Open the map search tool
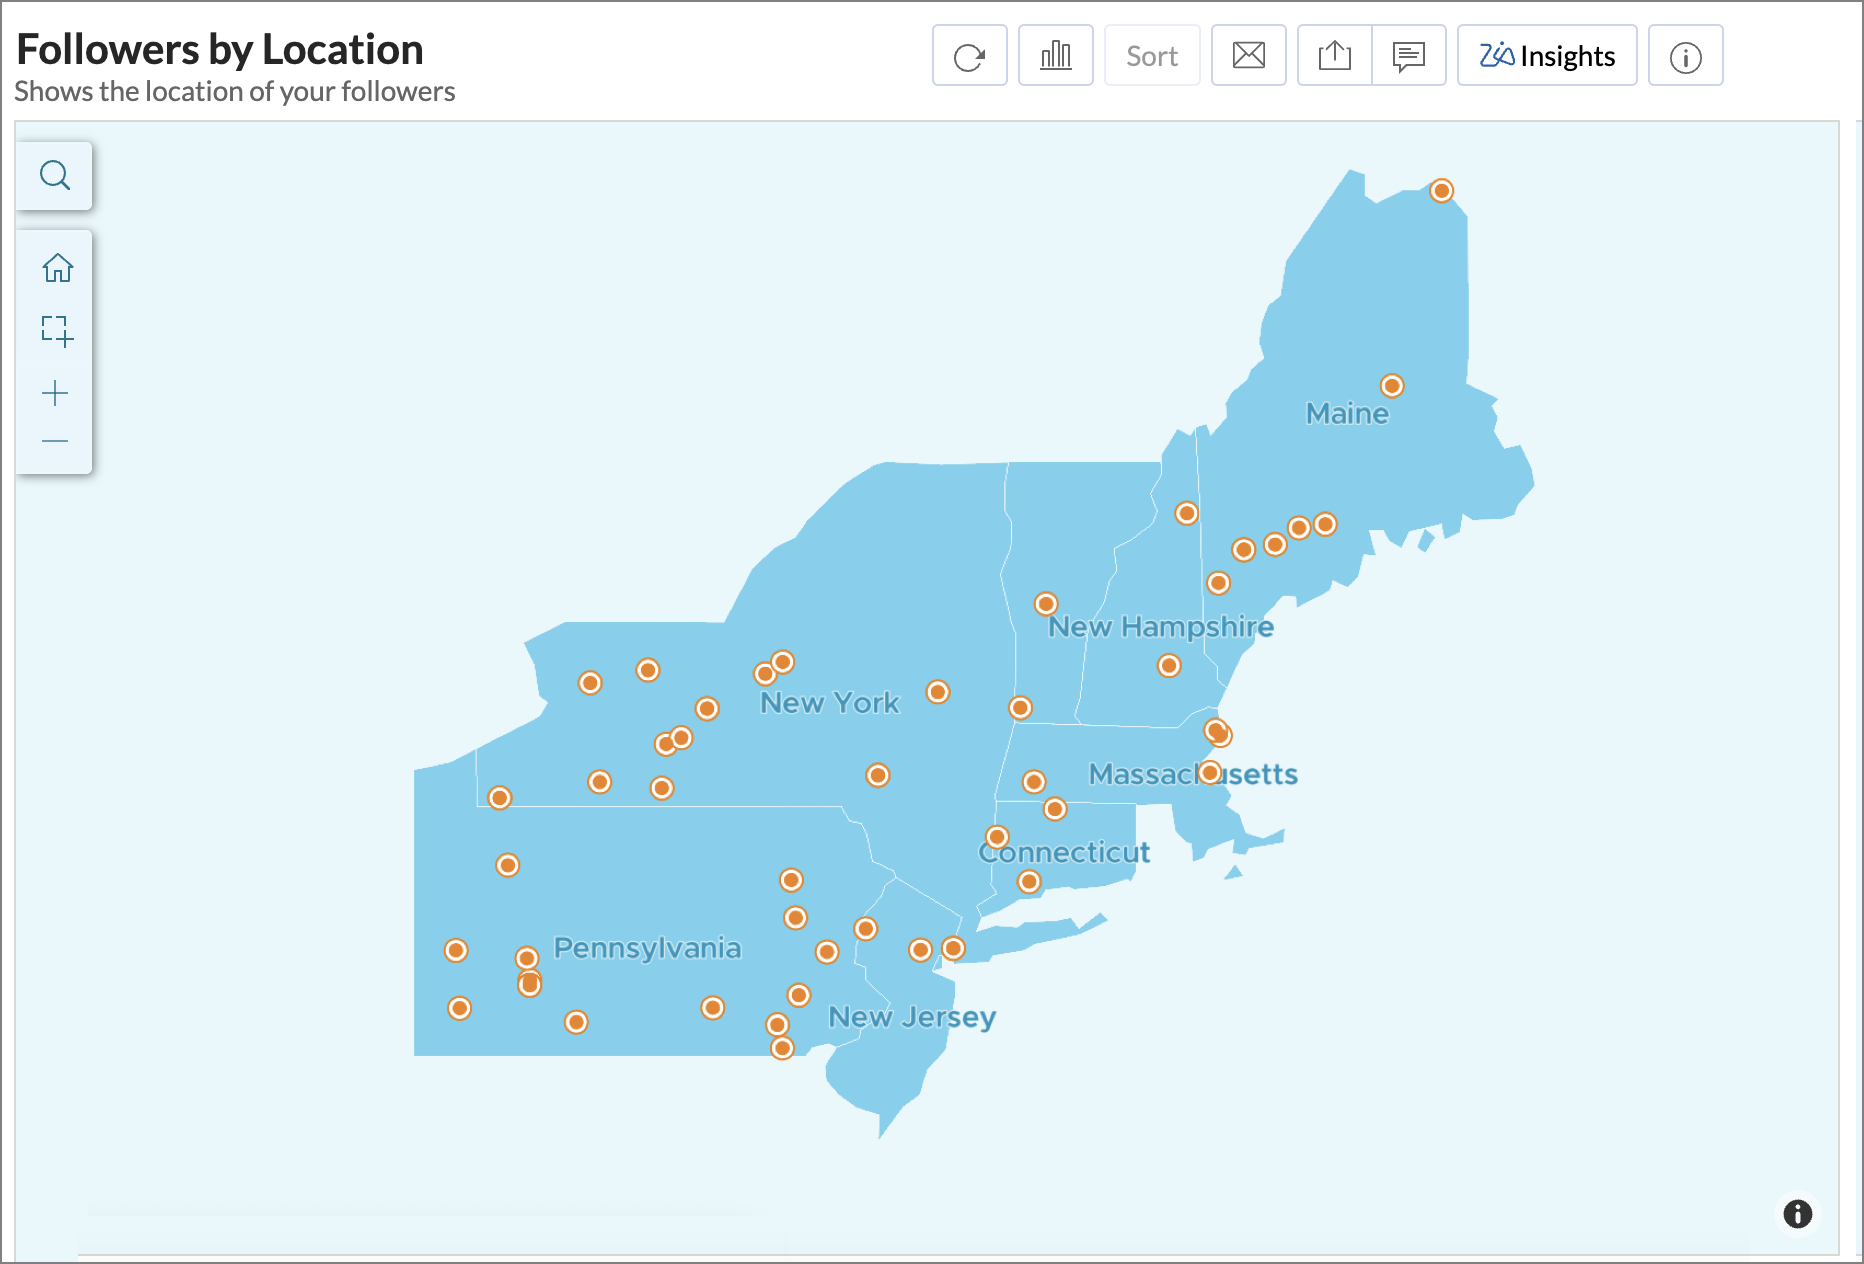Viewport: 1864px width, 1264px height. [x=55, y=175]
